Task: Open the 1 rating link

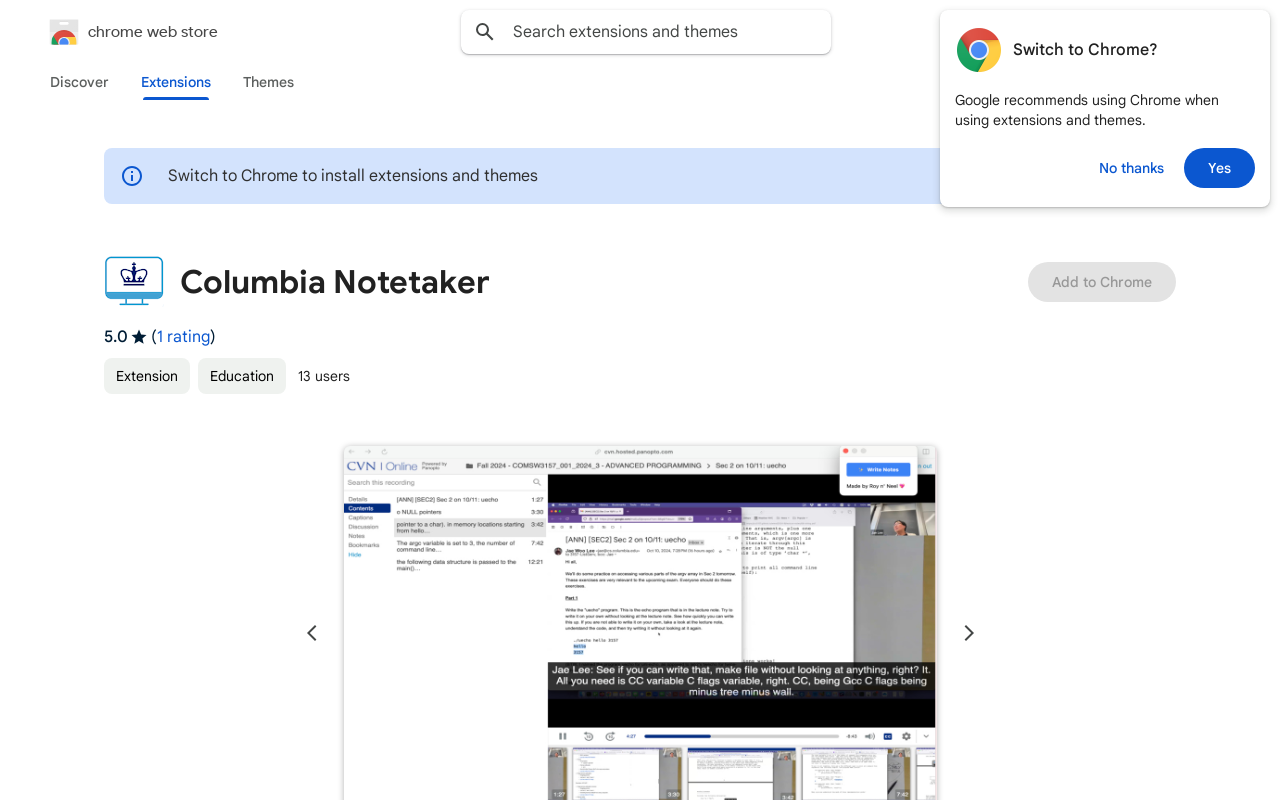Action: 183,337
